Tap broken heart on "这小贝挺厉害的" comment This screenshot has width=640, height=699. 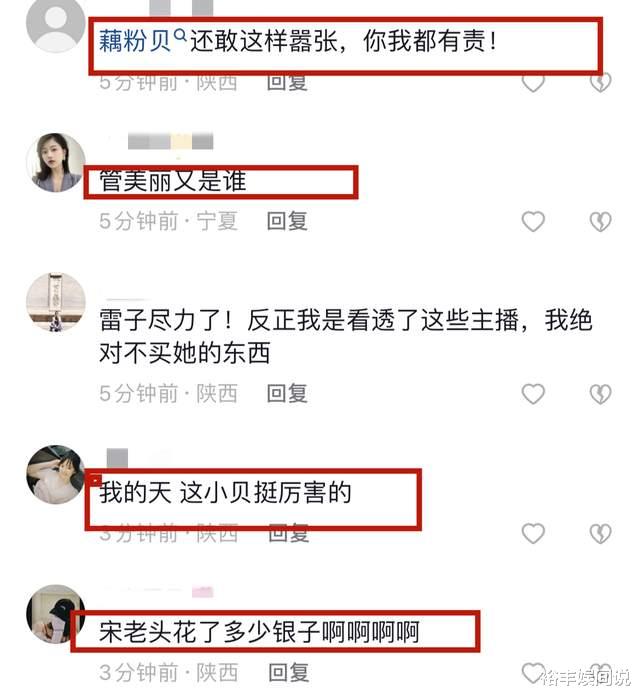click(x=600, y=534)
